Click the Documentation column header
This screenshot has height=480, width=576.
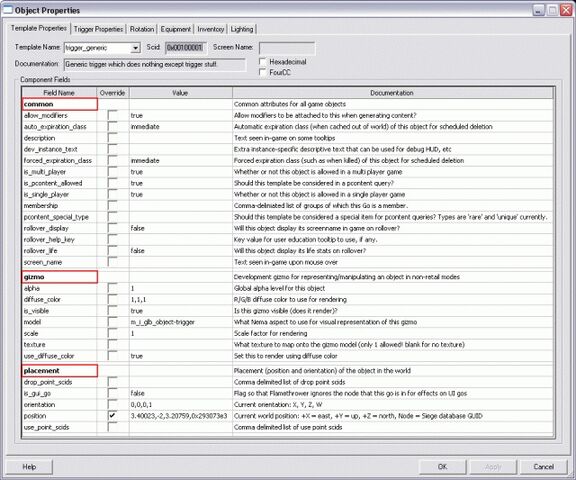(x=392, y=93)
